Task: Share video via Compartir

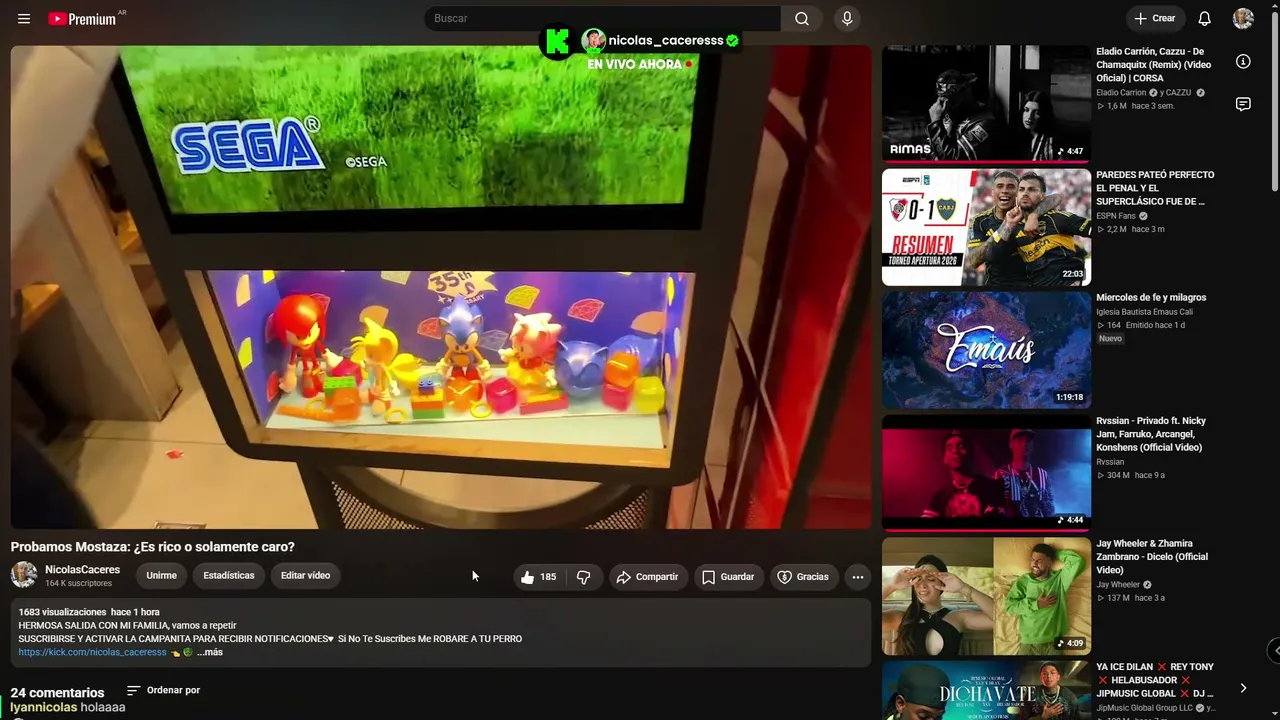Action: click(649, 577)
